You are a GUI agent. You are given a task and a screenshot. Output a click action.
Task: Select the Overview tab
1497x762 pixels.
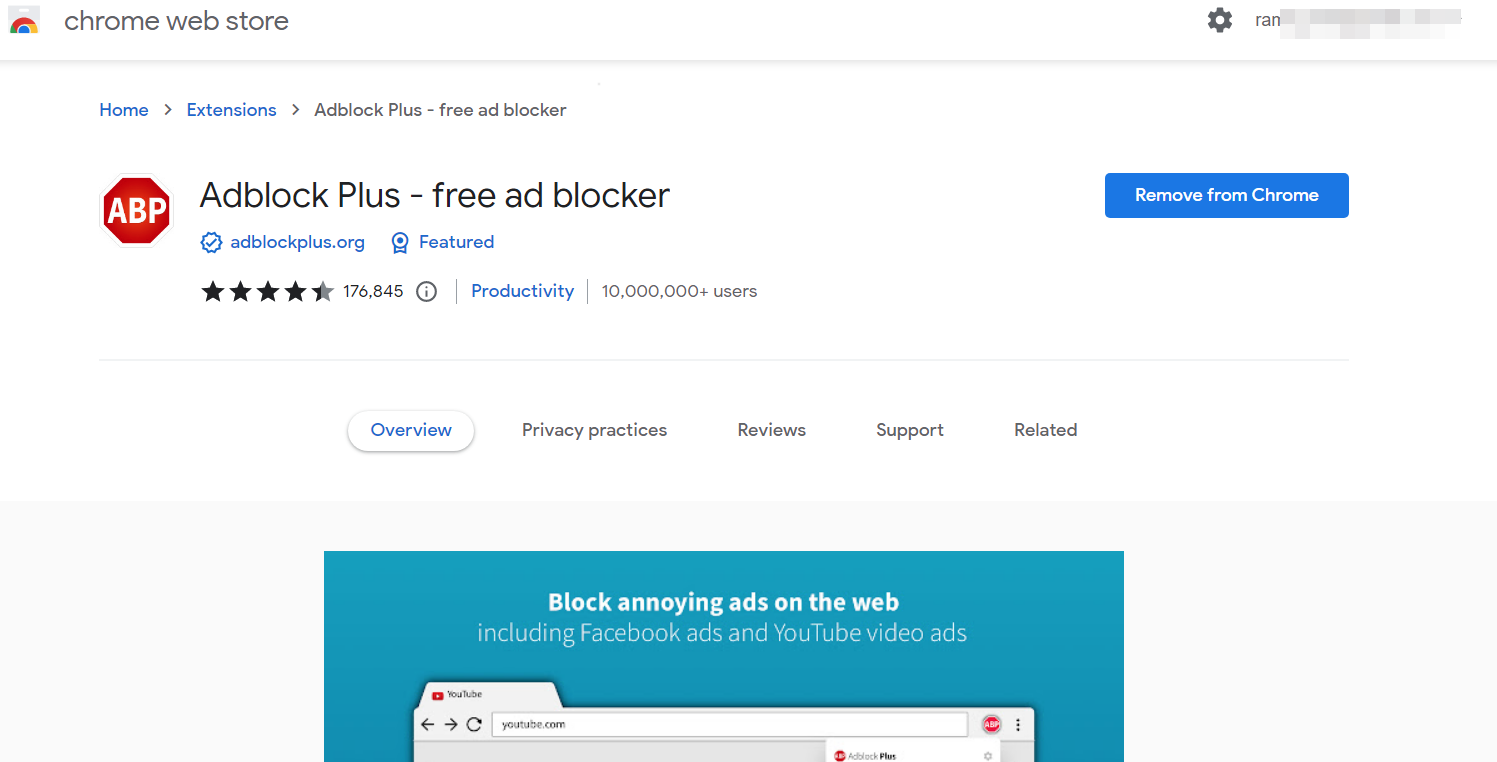click(x=411, y=430)
